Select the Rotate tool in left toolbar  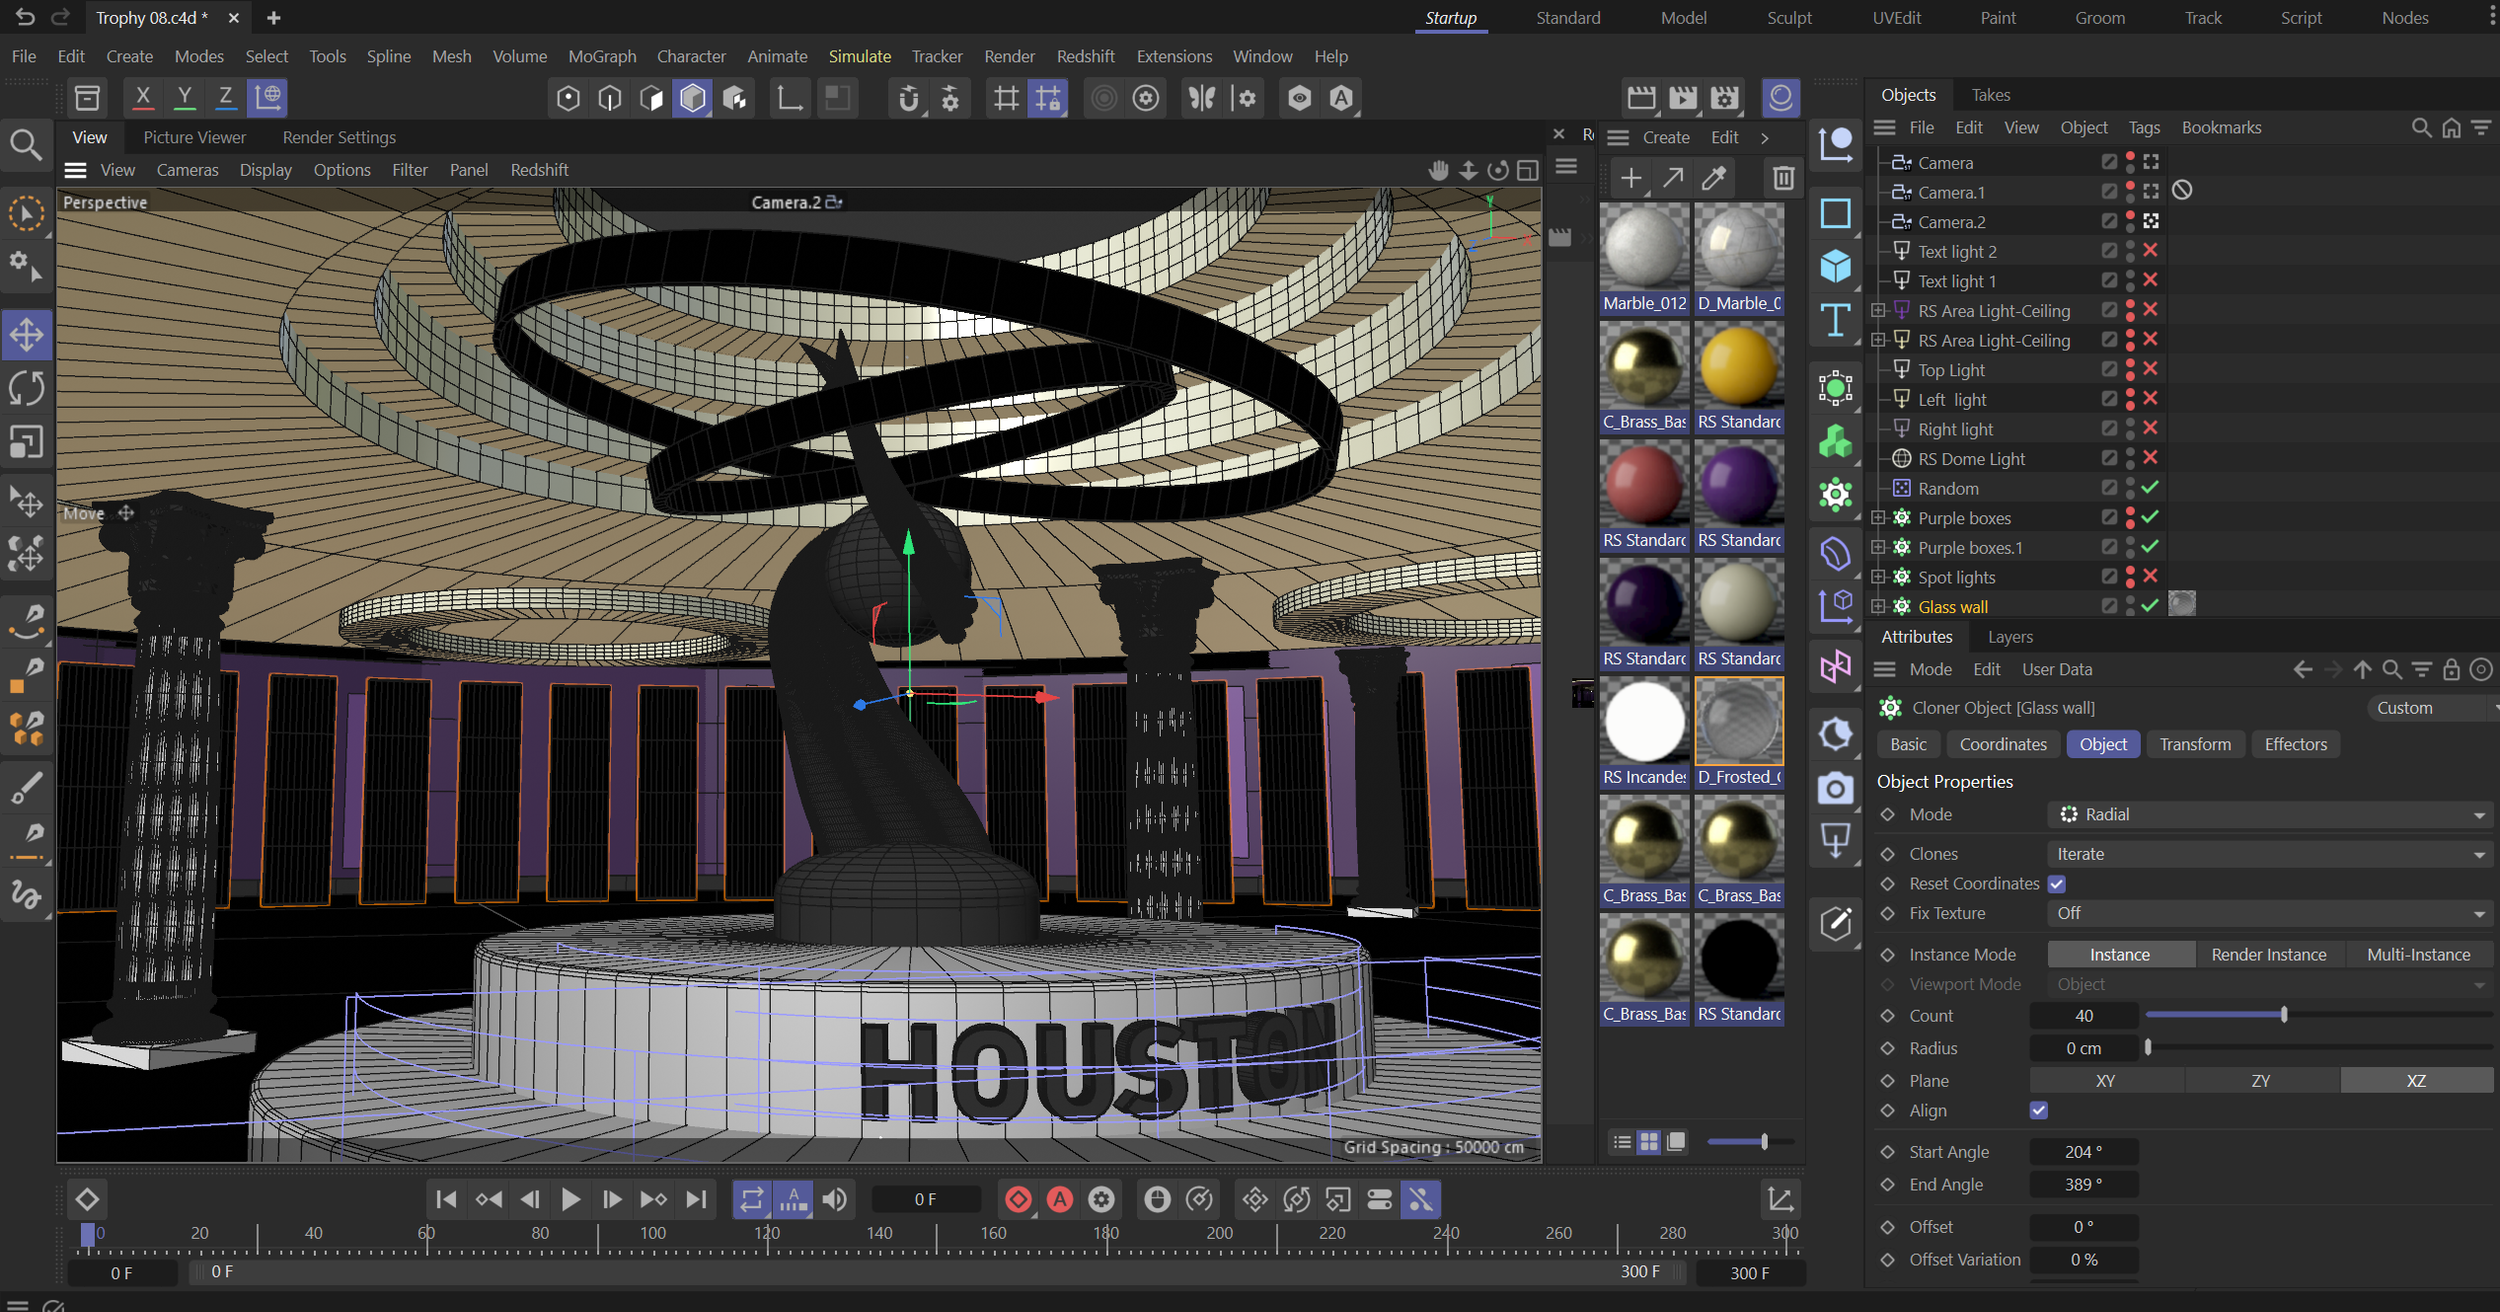click(27, 388)
